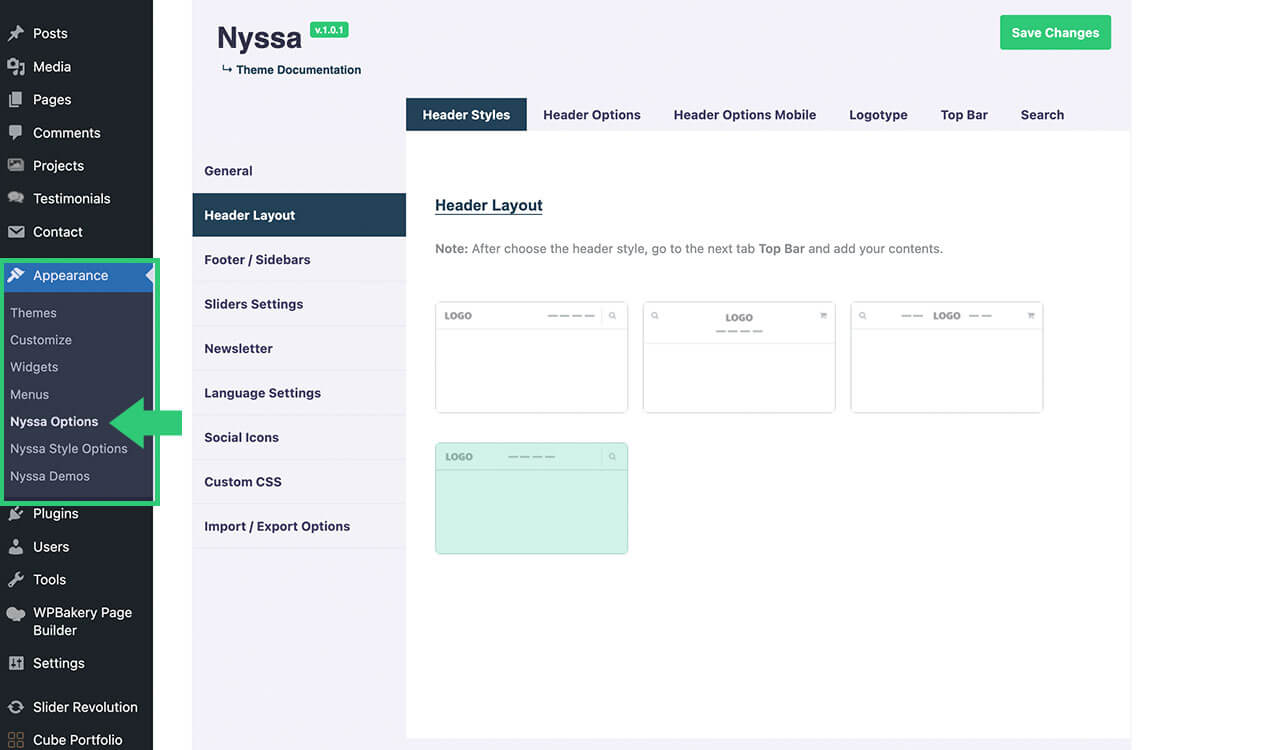The image size is (1265, 750).
Task: Open the Logotype tab
Action: [x=878, y=115]
